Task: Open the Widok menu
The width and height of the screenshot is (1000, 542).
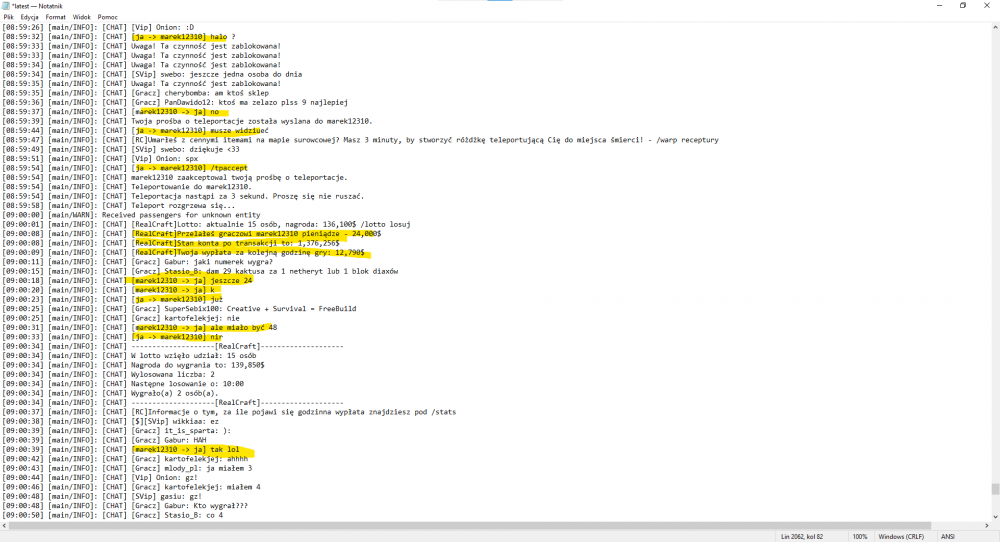Action: click(81, 17)
